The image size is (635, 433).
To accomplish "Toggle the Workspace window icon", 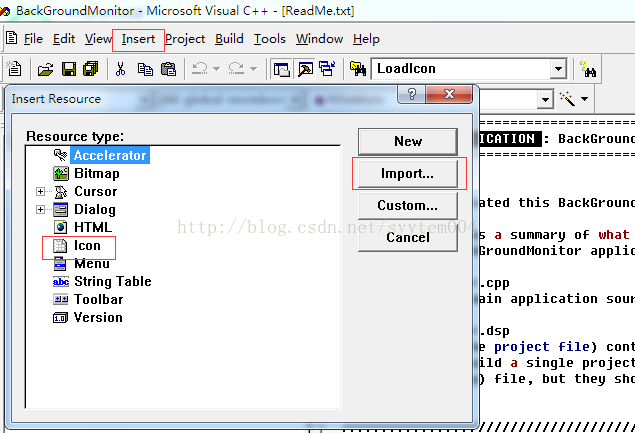I will pyautogui.click(x=281, y=69).
